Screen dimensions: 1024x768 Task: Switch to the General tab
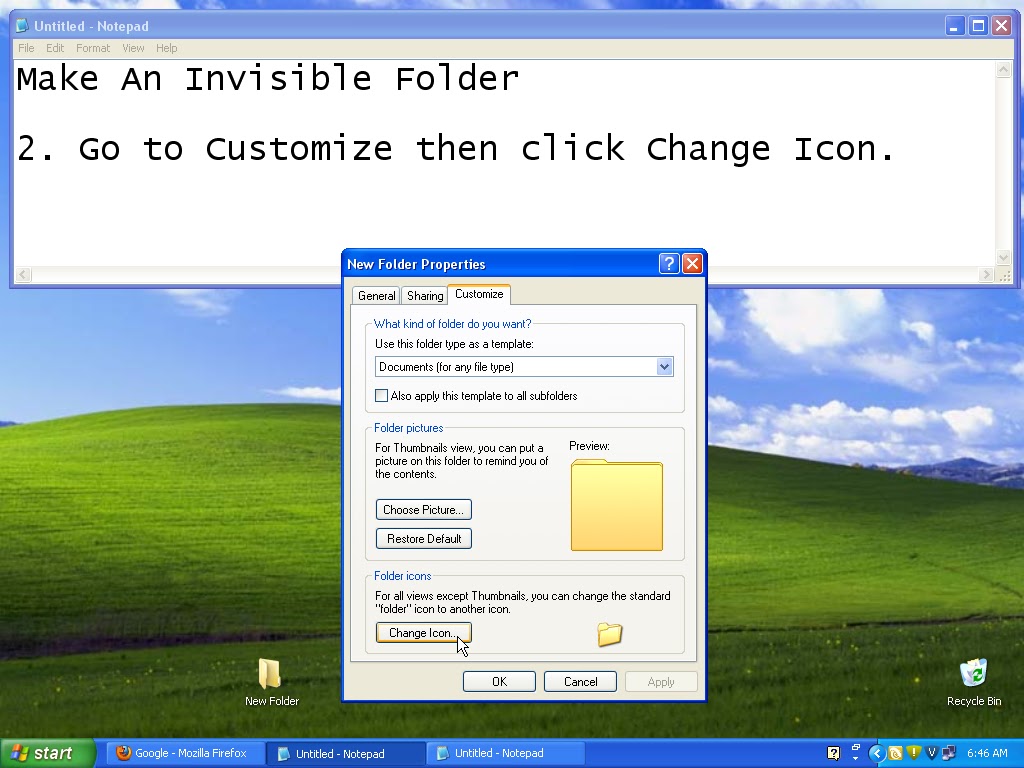point(376,296)
